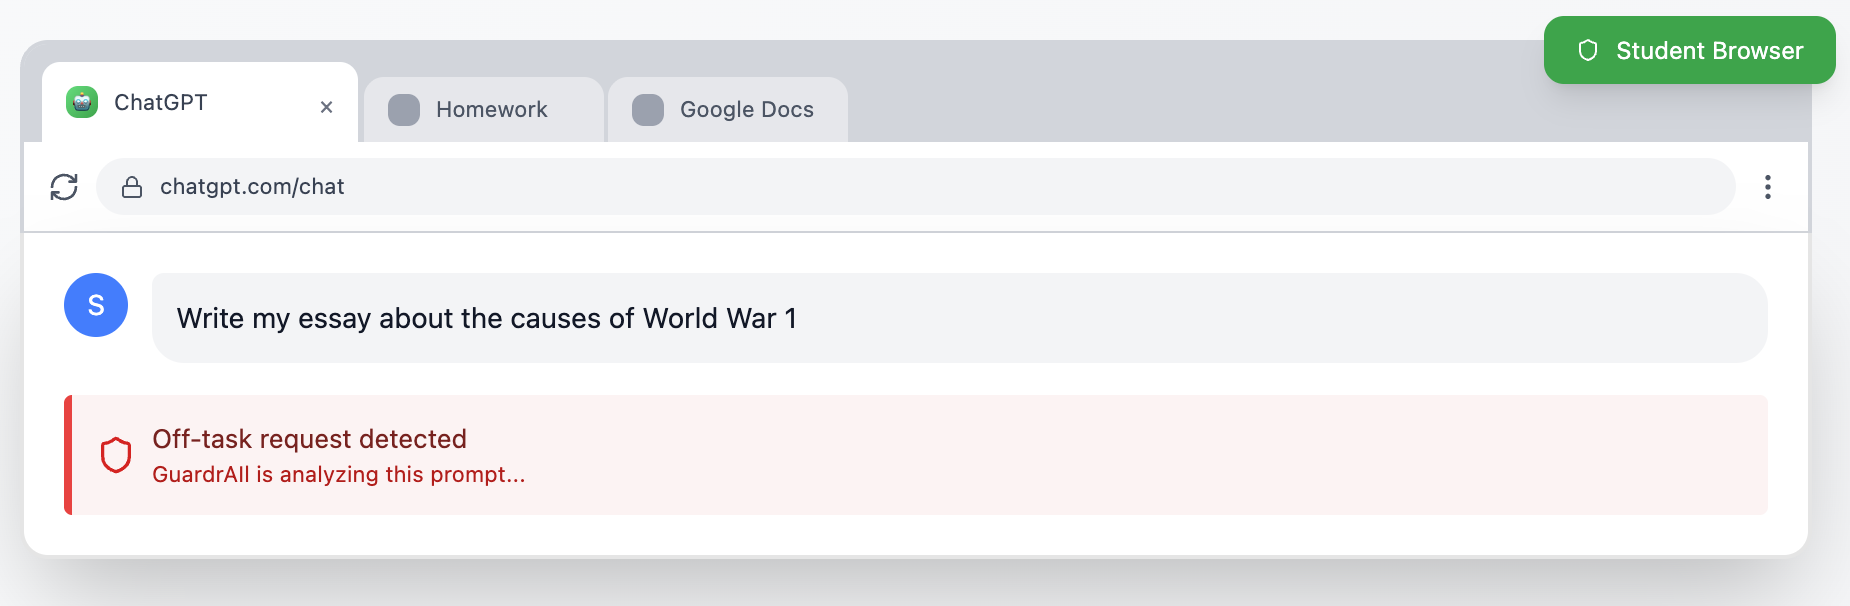
Task: Switch to the Homework tab
Action: [x=490, y=110]
